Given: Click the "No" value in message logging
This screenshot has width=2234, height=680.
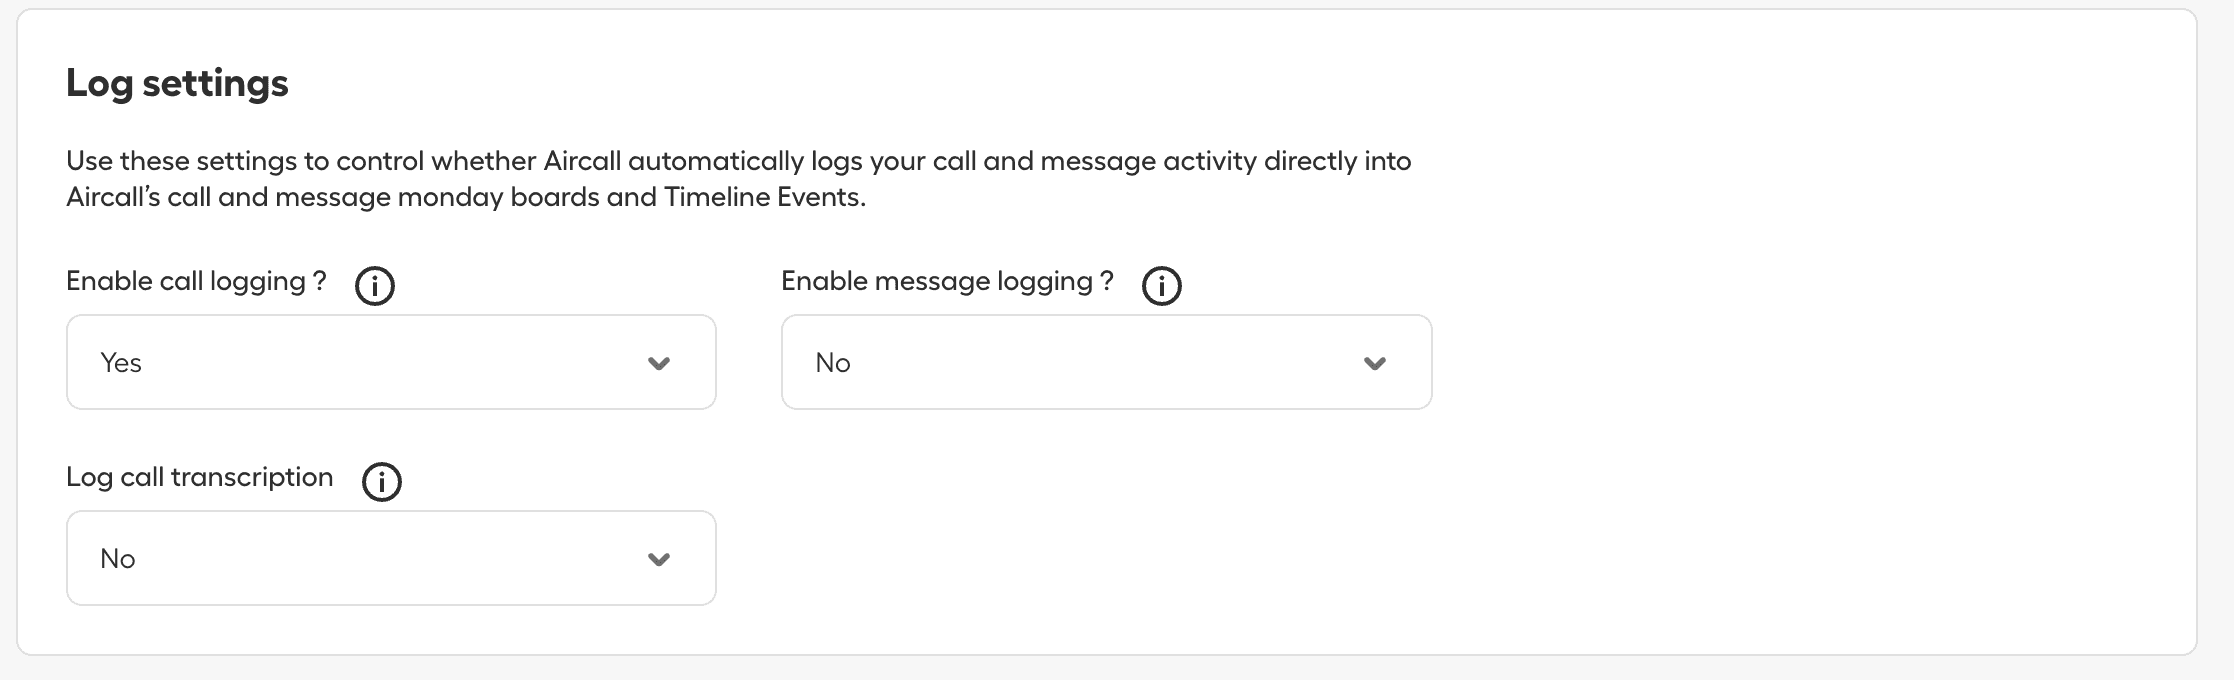Looking at the screenshot, I should tap(832, 363).
